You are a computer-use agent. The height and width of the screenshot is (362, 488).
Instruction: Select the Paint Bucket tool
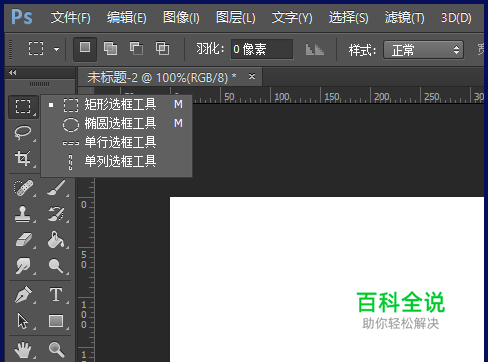click(x=56, y=240)
